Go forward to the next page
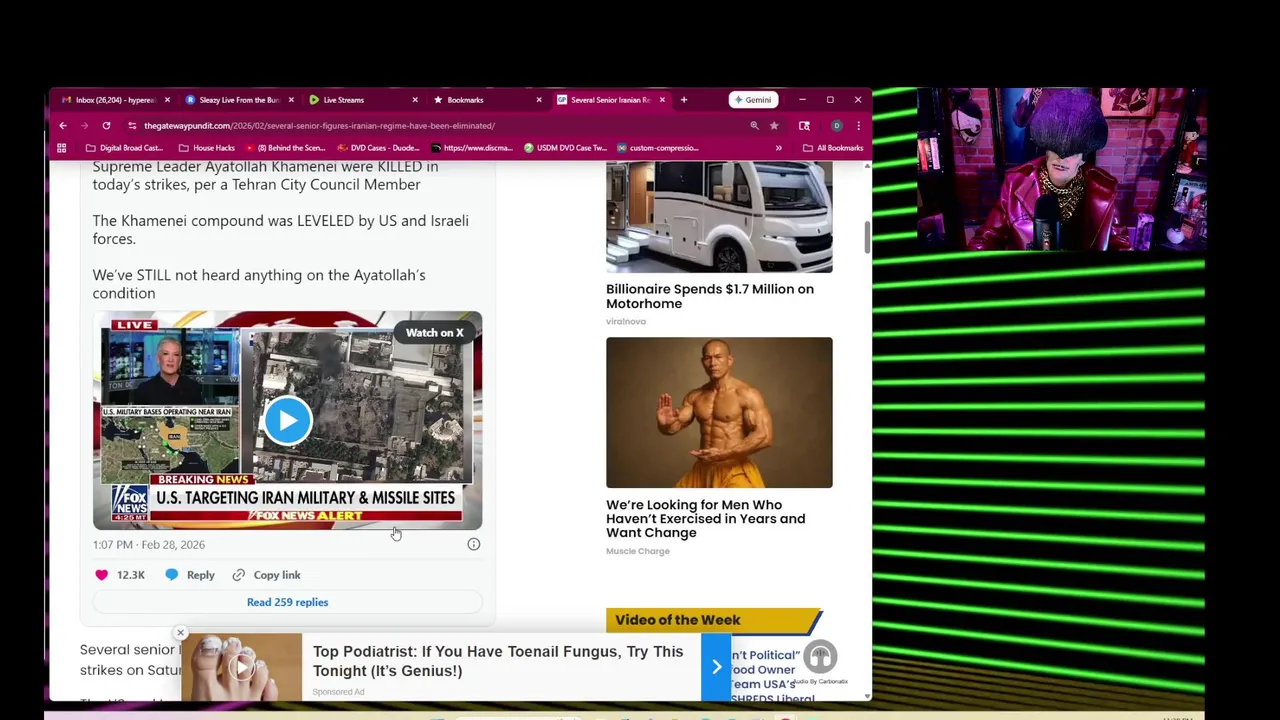 click(x=85, y=126)
